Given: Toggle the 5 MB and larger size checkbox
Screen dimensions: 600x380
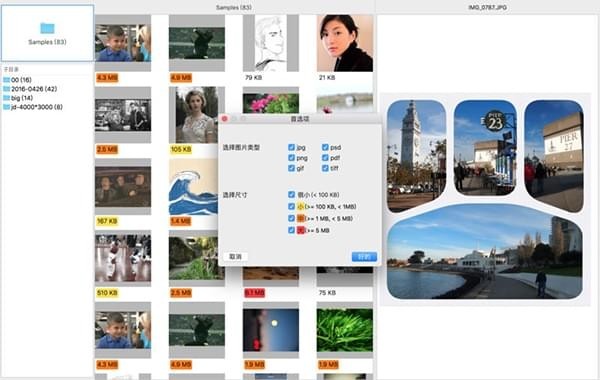Looking at the screenshot, I should [291, 230].
